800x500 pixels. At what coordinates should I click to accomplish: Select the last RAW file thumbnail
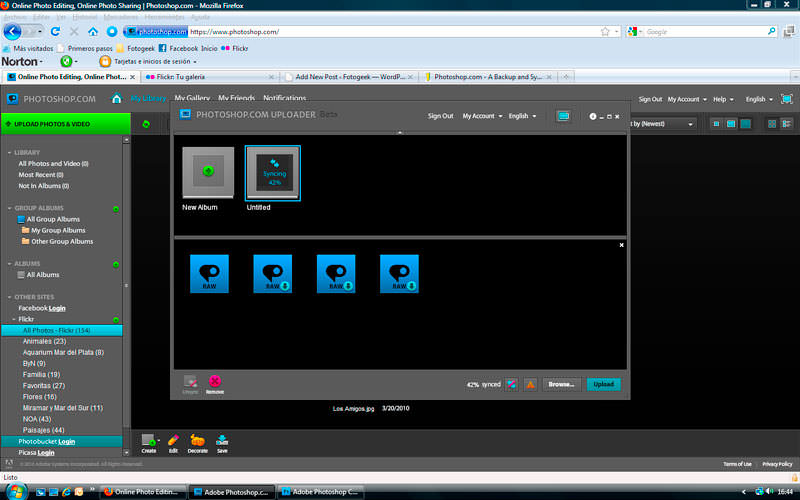[399, 274]
